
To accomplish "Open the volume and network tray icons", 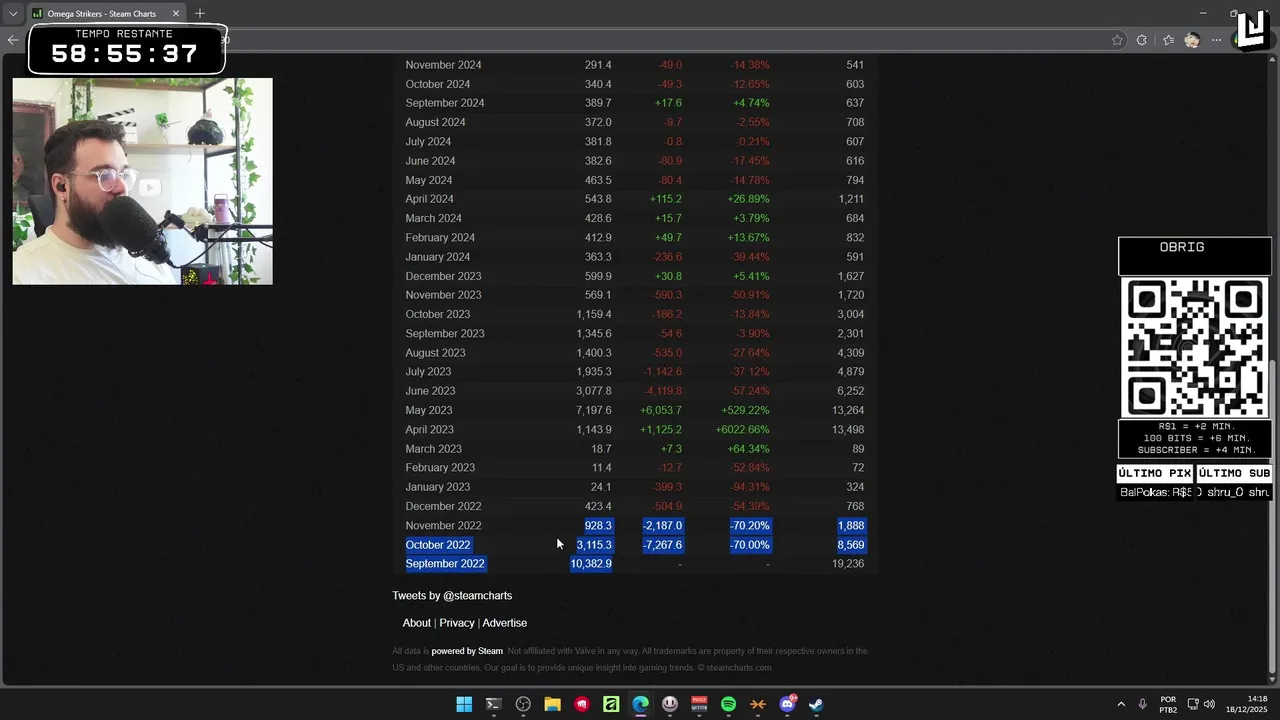I will click(x=1200, y=704).
